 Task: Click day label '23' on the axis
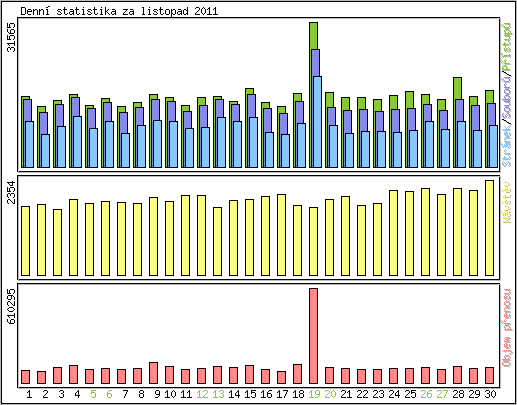pyautogui.click(x=378, y=394)
